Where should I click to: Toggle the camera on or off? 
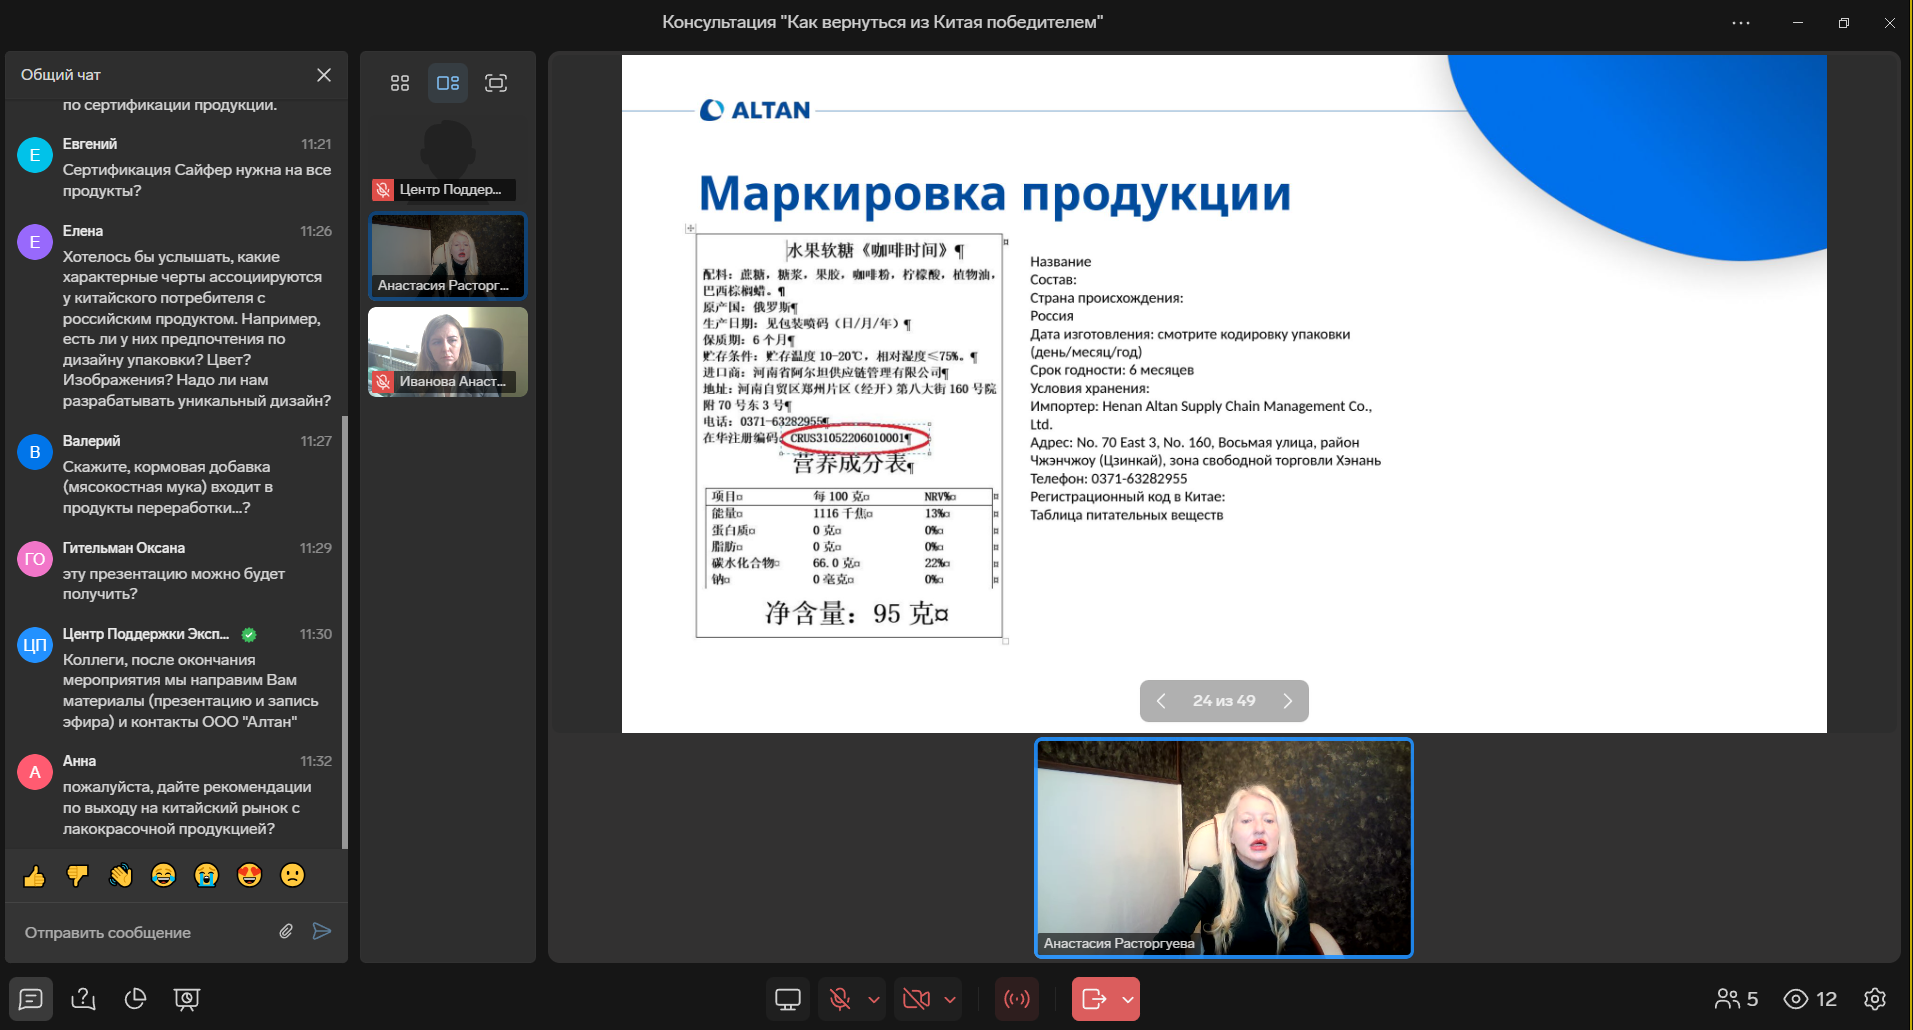click(x=916, y=999)
